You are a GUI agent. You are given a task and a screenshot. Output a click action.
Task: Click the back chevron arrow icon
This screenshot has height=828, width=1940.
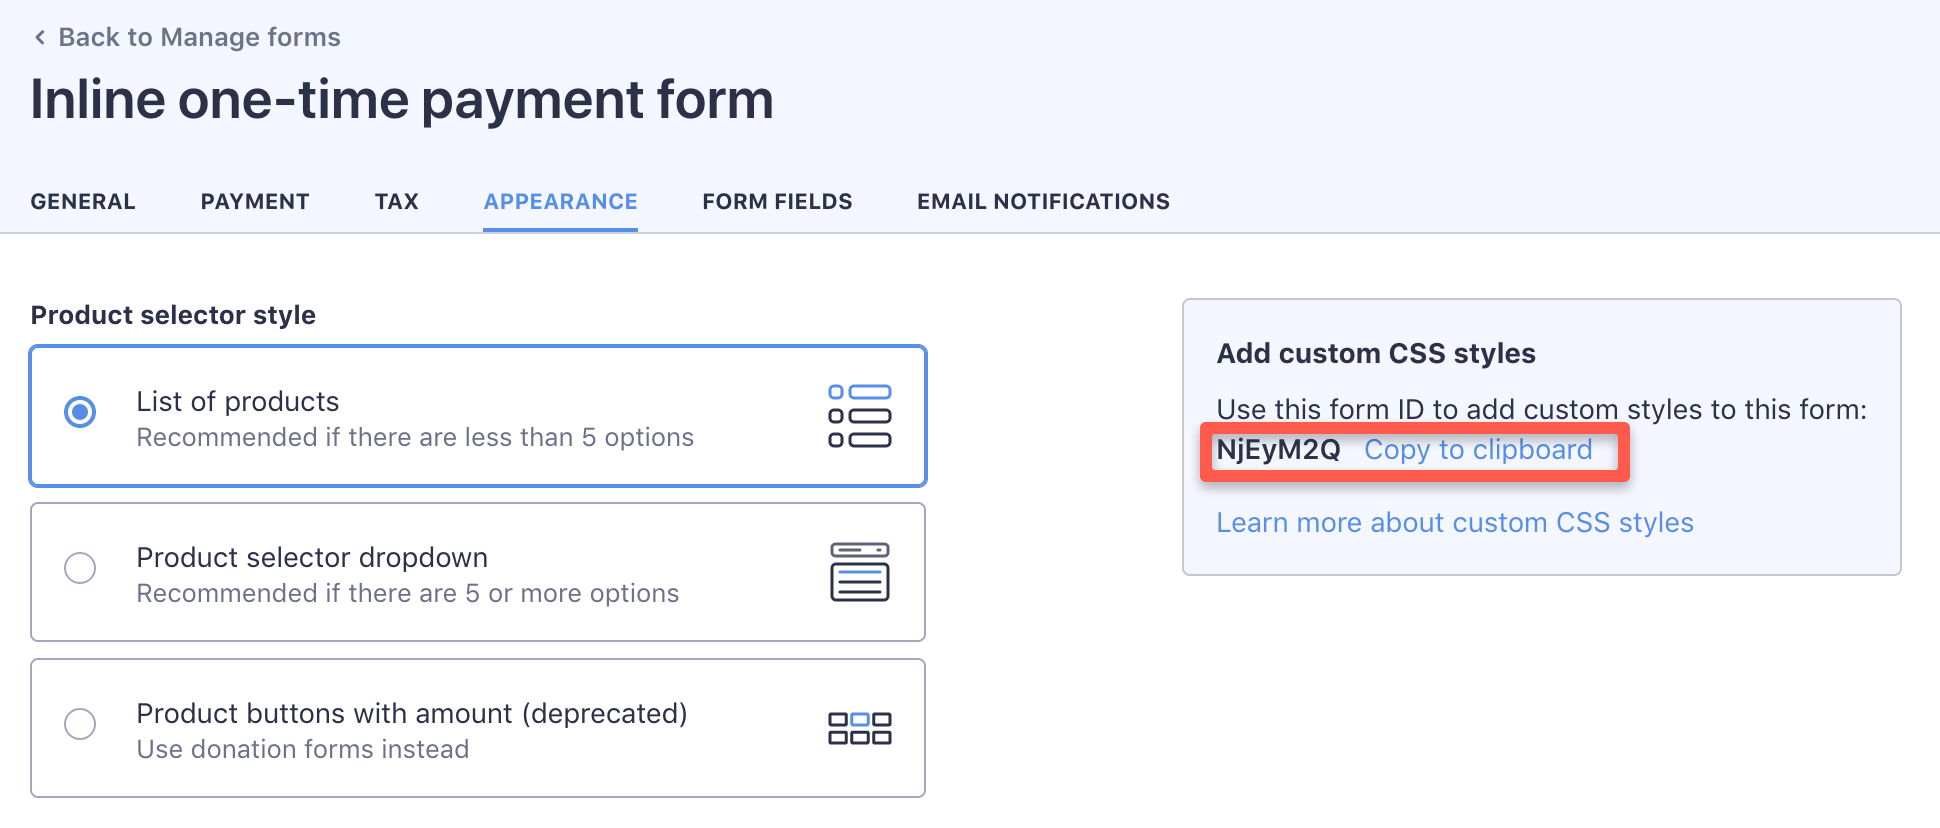[x=40, y=38]
